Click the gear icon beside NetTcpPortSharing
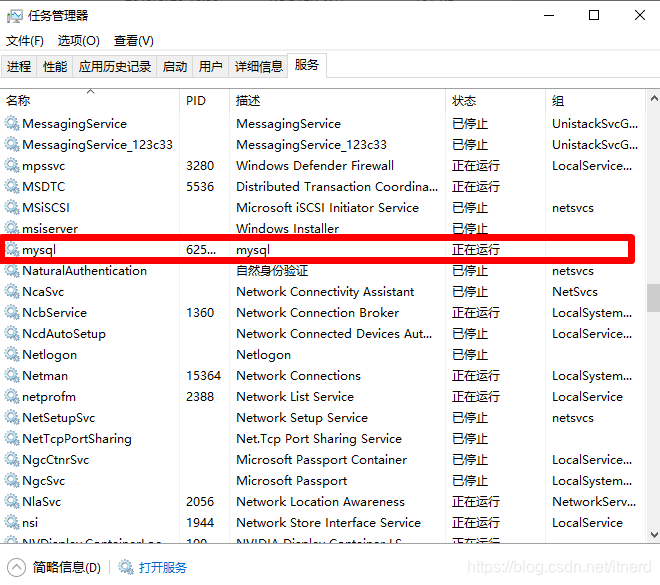The height and width of the screenshot is (585, 660). 12,439
